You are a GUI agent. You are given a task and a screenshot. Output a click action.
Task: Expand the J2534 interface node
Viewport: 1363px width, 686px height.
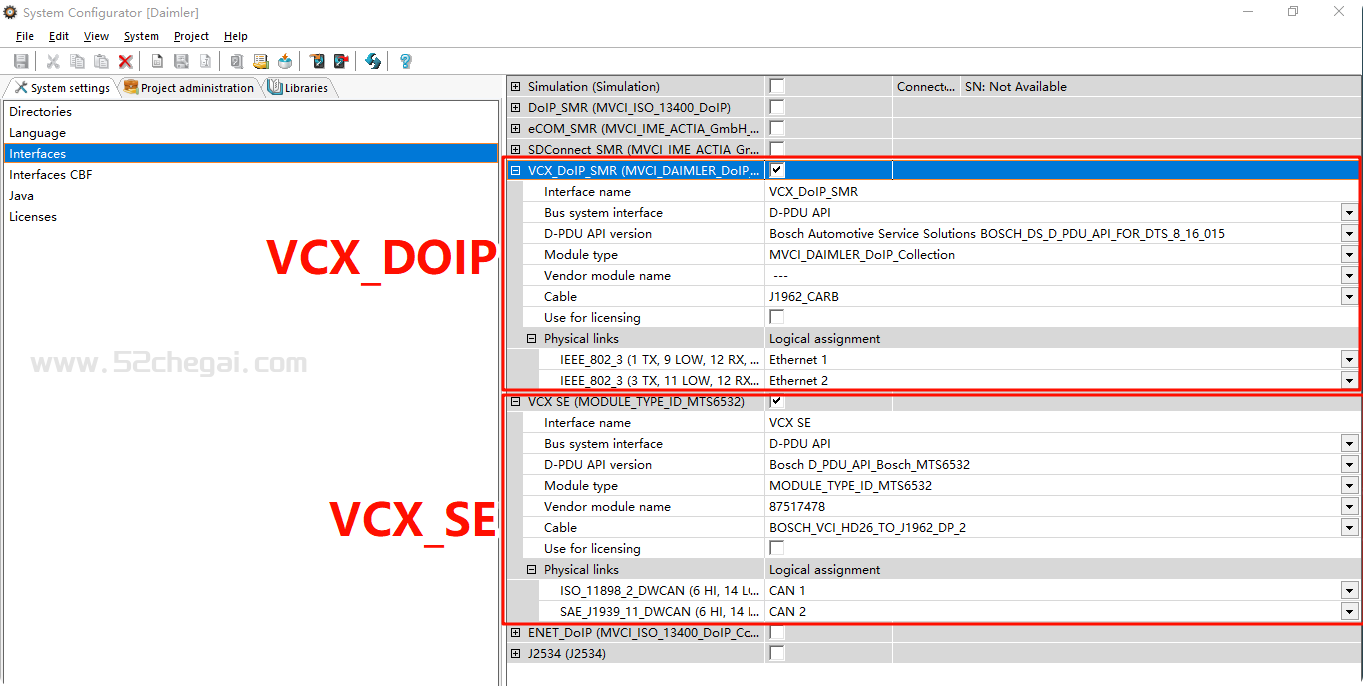click(516, 654)
